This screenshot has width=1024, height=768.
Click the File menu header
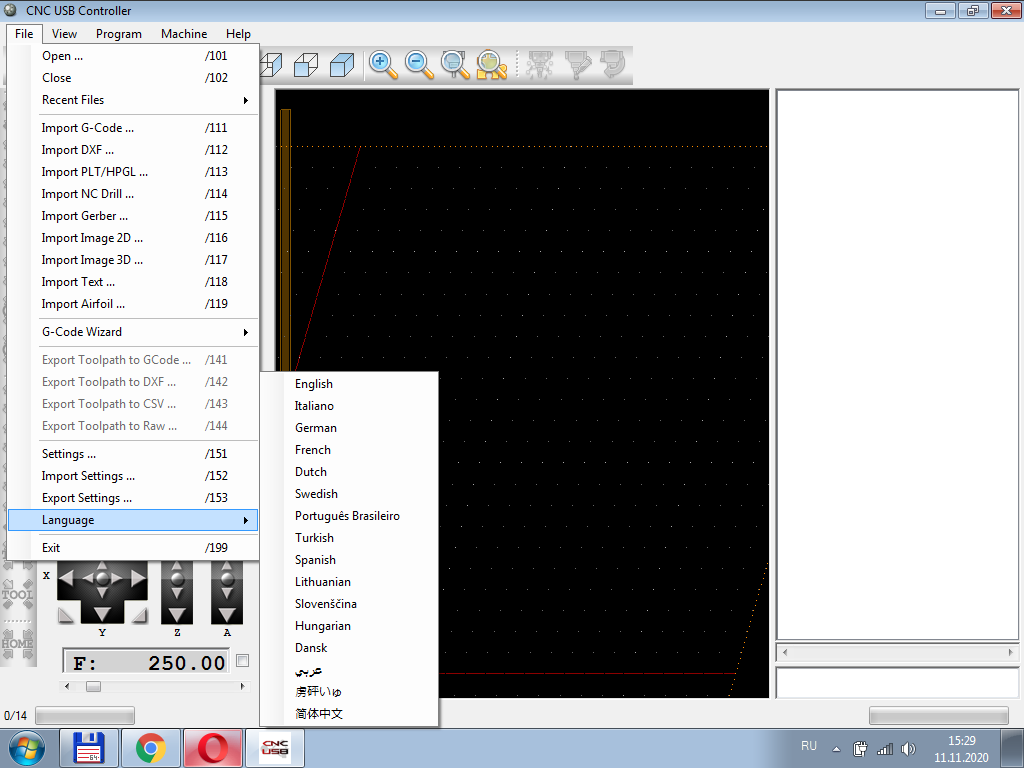24,34
